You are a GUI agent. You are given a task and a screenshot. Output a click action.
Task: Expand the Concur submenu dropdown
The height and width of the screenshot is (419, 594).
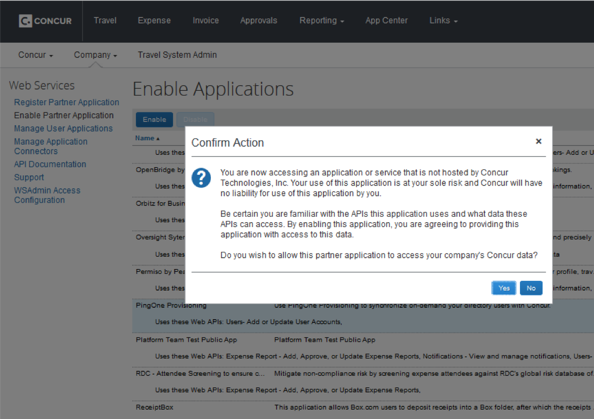[36, 55]
